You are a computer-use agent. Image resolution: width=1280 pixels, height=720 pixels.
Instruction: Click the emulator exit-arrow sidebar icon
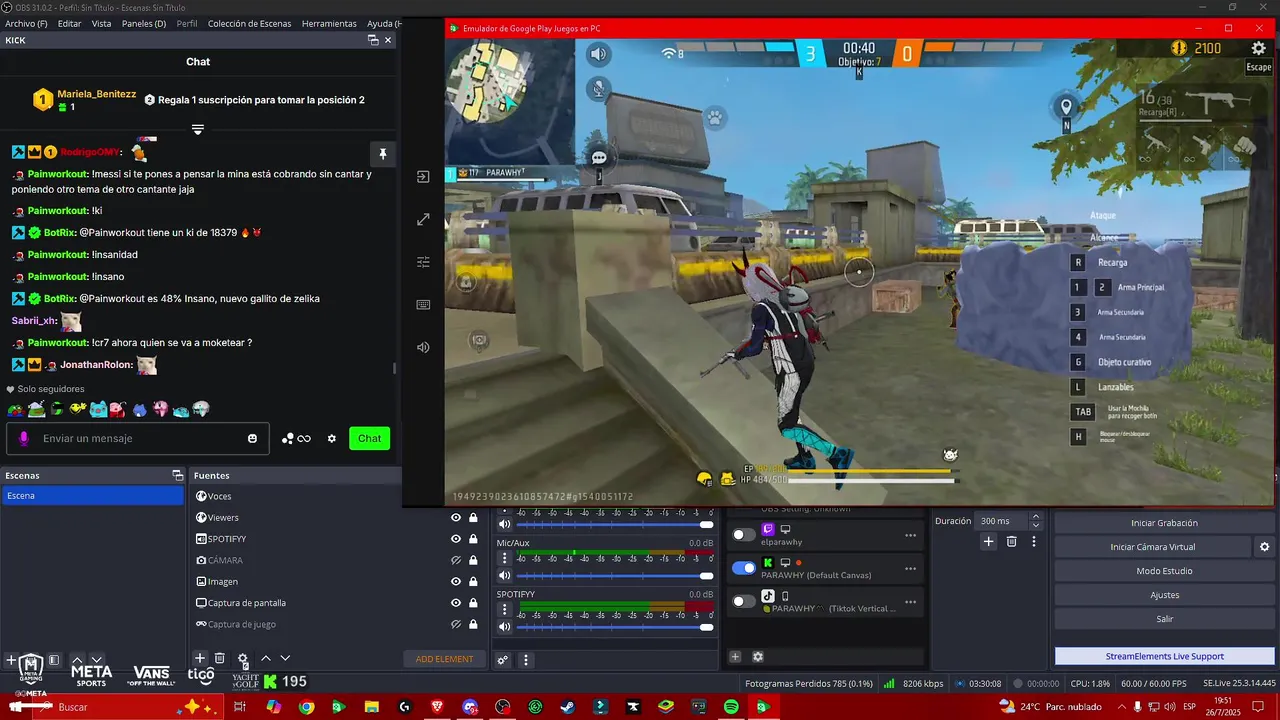(x=423, y=177)
